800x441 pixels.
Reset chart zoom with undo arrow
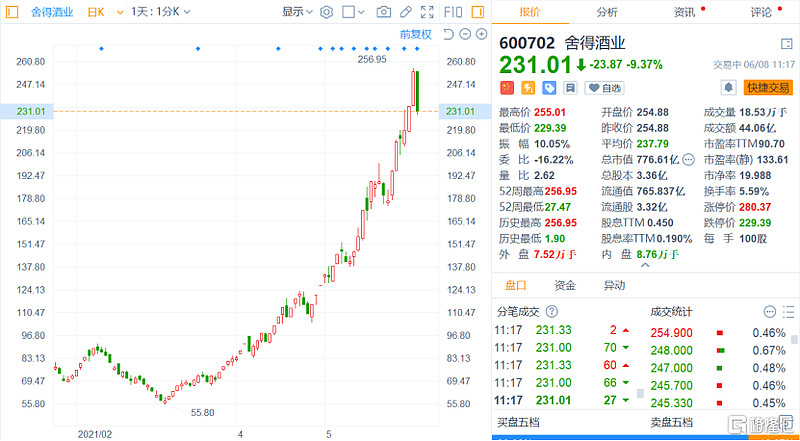448,34
